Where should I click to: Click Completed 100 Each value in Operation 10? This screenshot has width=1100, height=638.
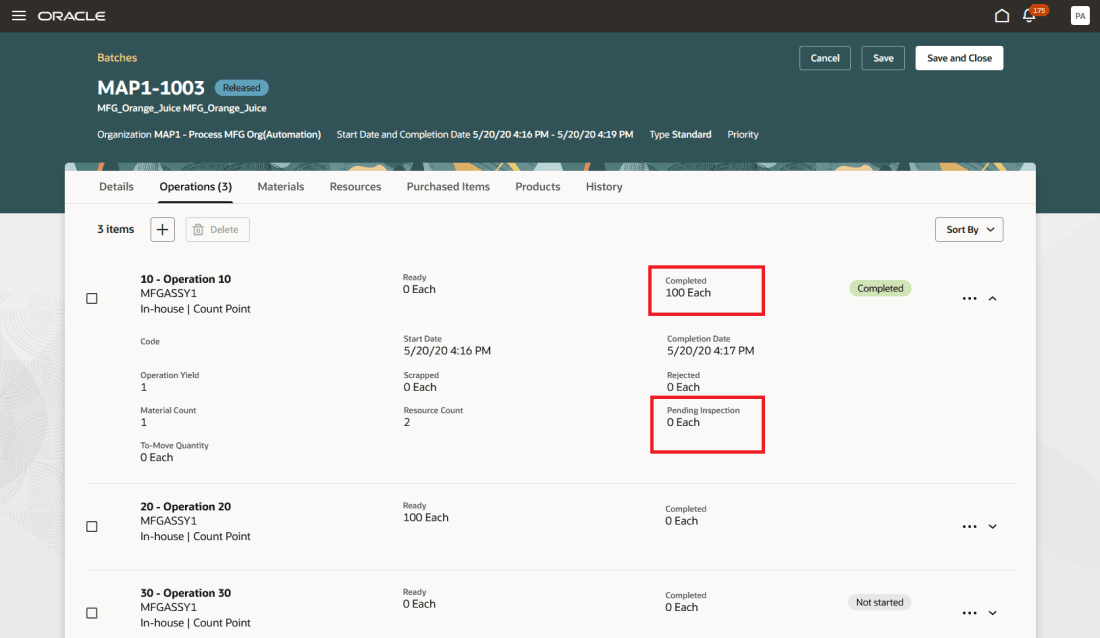pyautogui.click(x=688, y=293)
